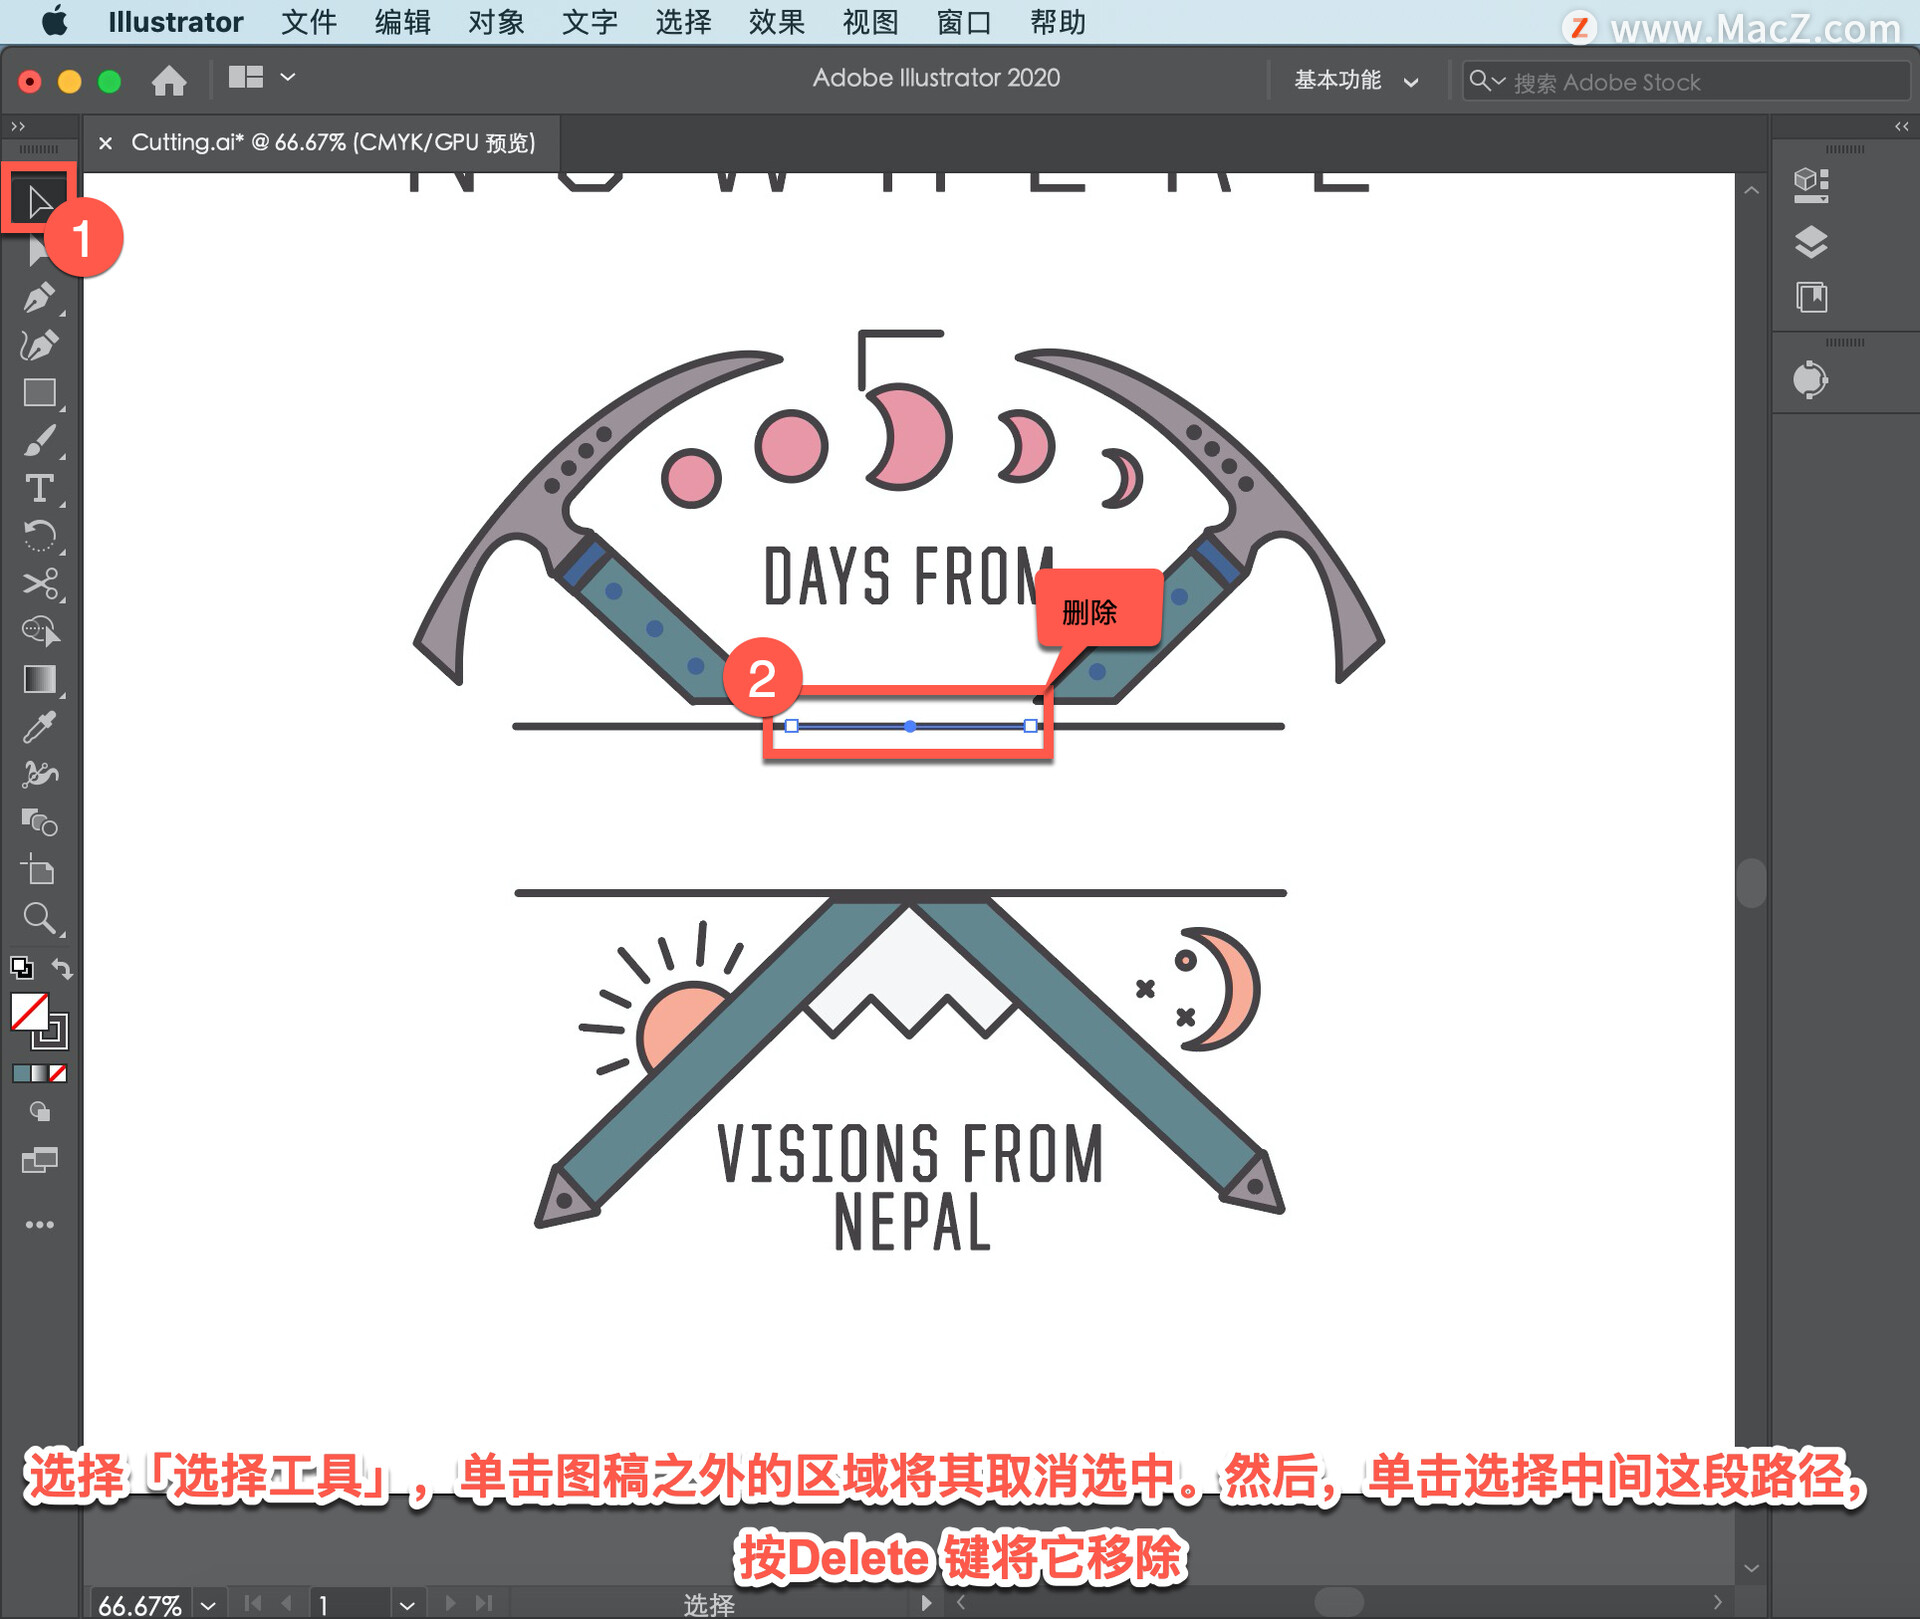
Task: Open the Layers panel icon
Action: [1810, 242]
